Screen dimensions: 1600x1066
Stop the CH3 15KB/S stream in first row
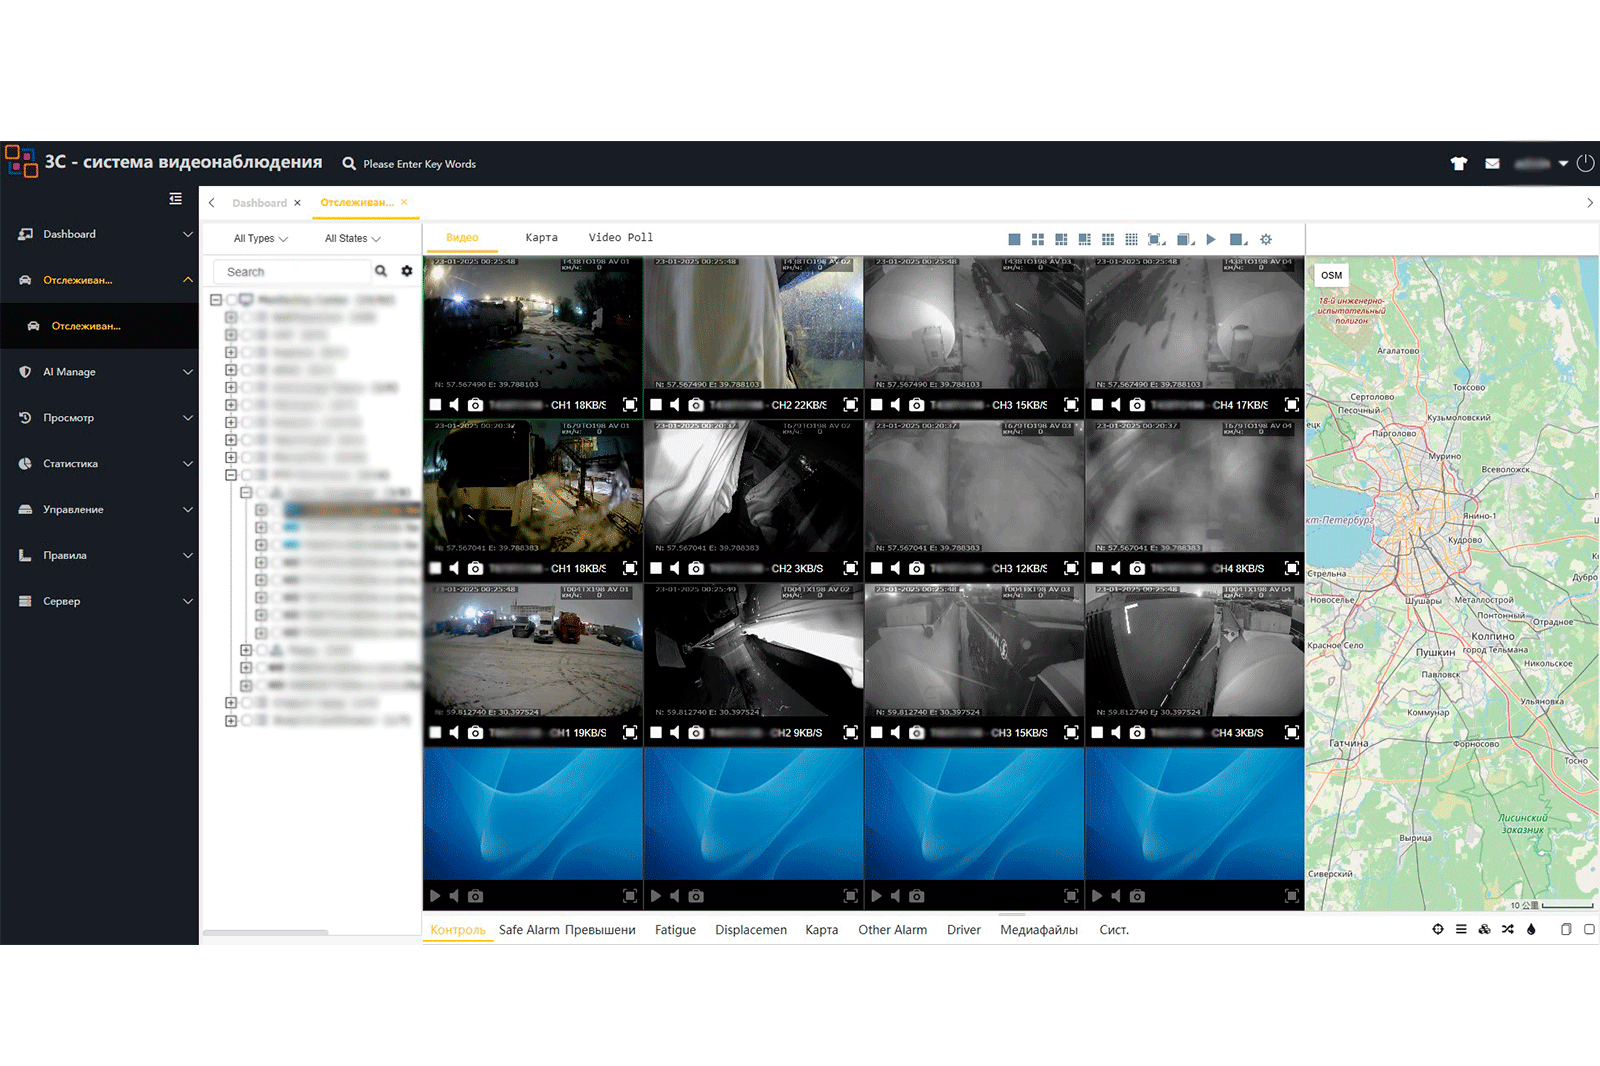click(877, 405)
